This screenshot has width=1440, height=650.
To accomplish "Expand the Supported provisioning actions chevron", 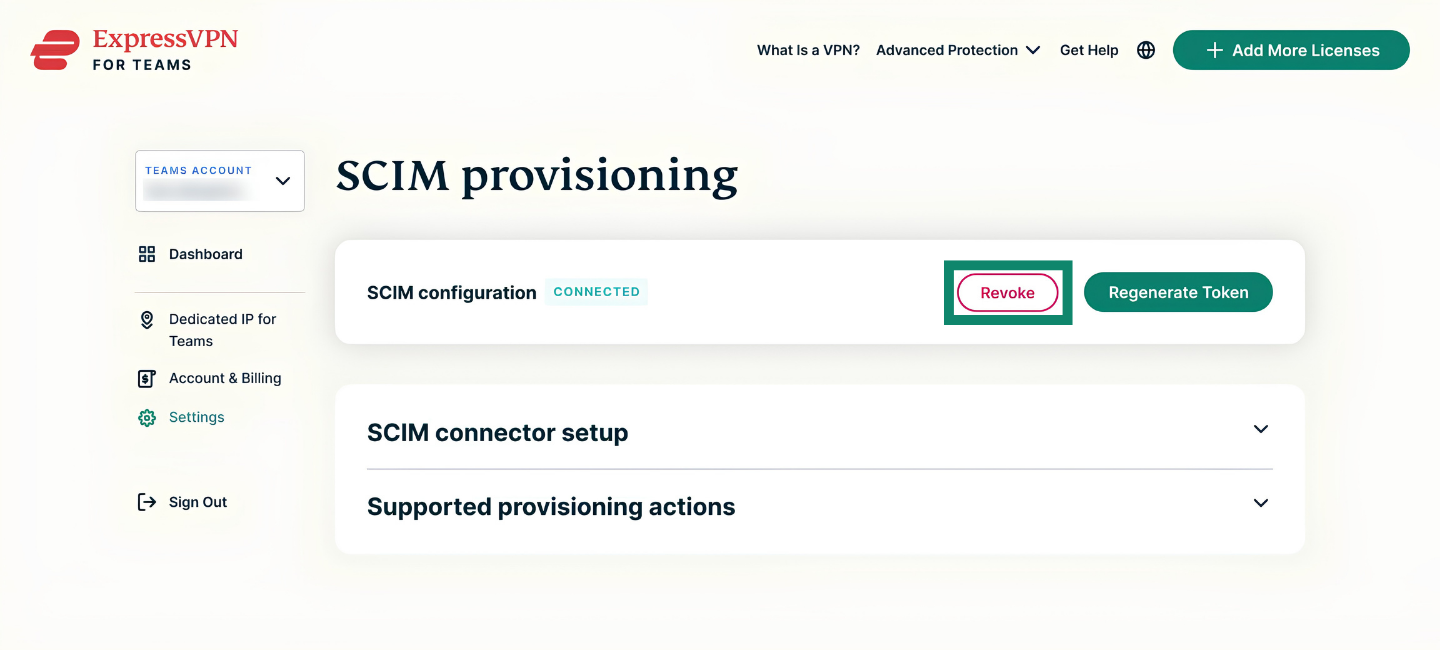I will [1261, 503].
